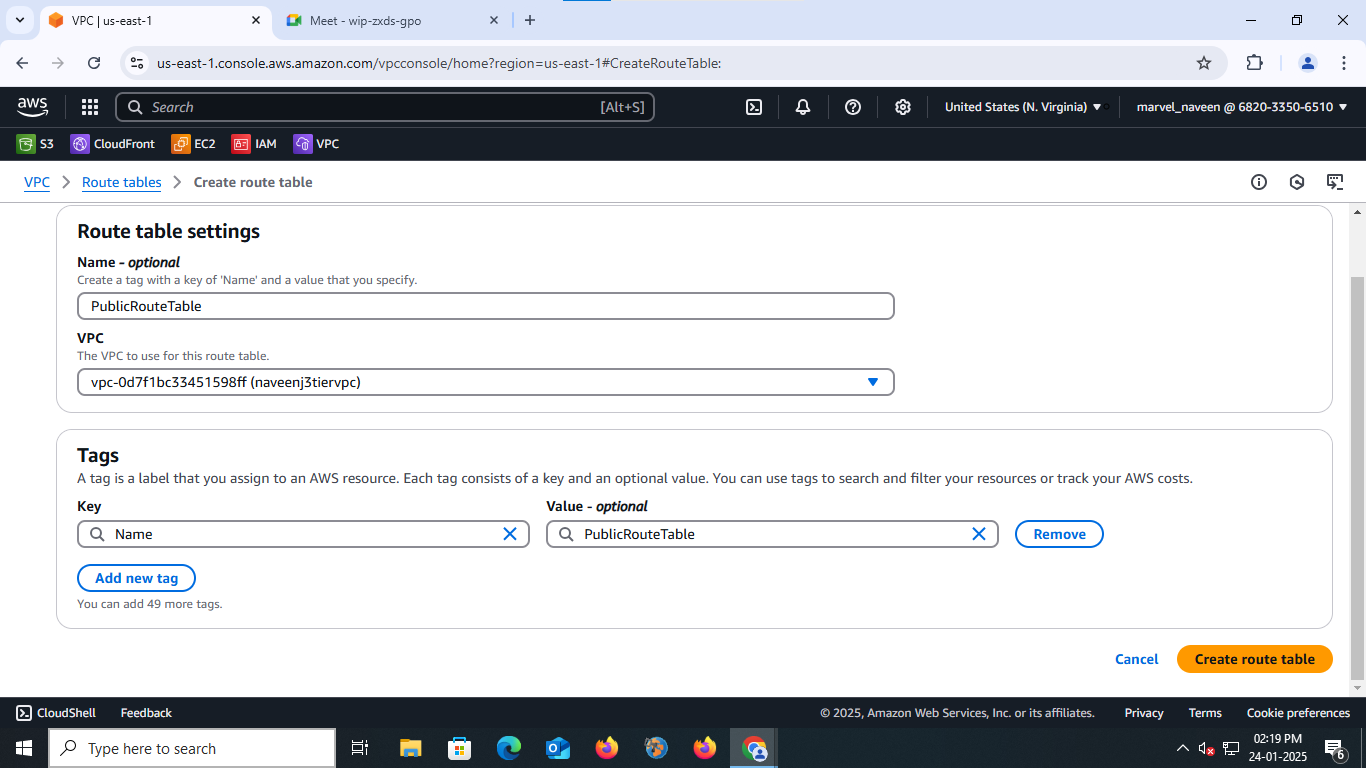View site information icon in address bar
The width and height of the screenshot is (1366, 768).
138,63
